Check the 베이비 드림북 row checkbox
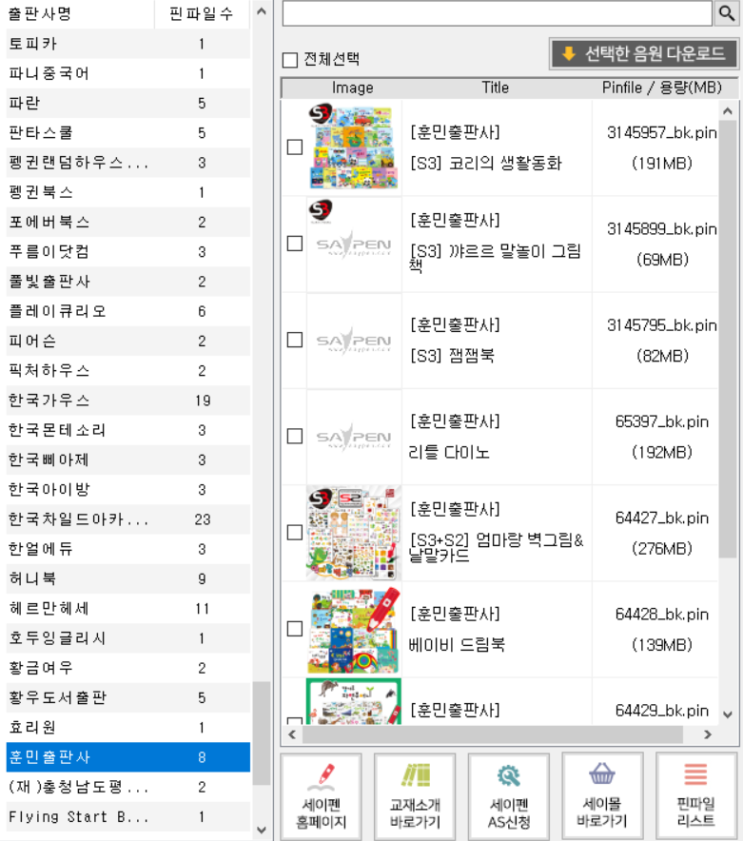The height and width of the screenshot is (841, 743). click(x=295, y=629)
